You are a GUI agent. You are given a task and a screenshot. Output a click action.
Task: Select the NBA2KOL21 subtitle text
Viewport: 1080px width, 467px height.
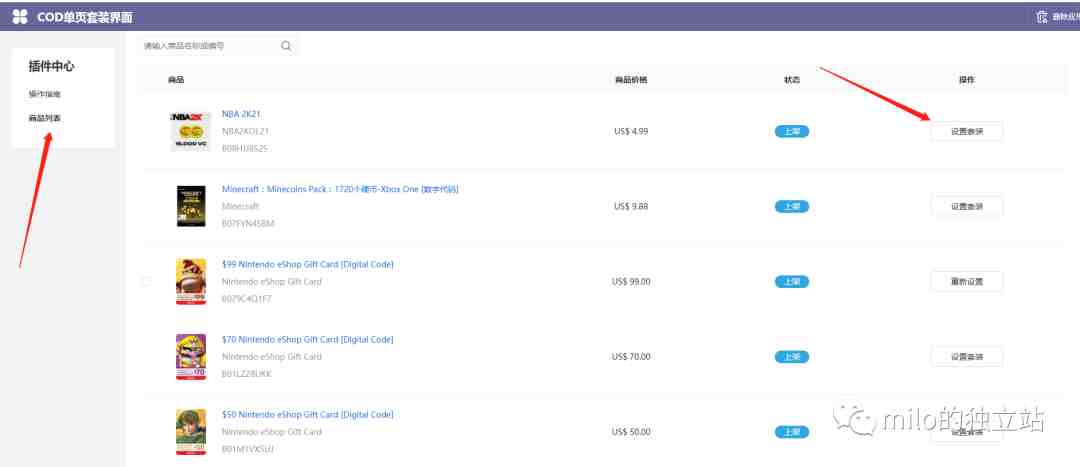coord(245,131)
